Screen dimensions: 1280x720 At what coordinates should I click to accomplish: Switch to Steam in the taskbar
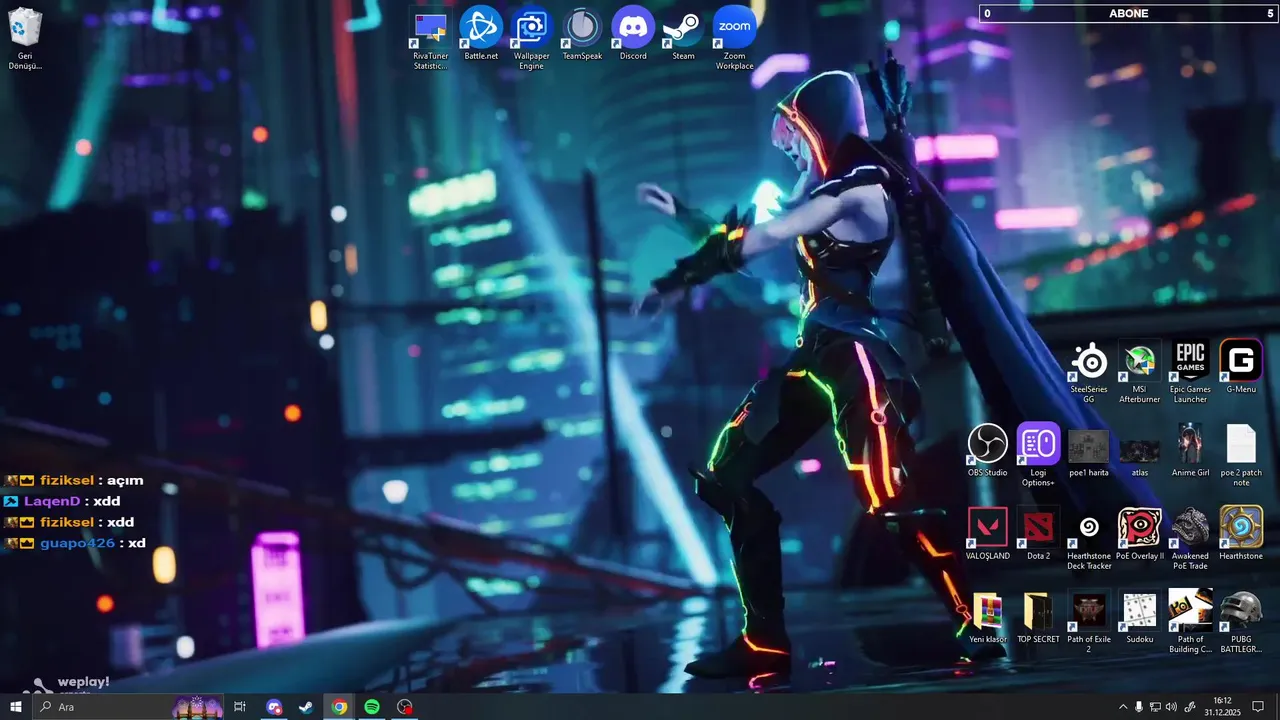coord(306,707)
